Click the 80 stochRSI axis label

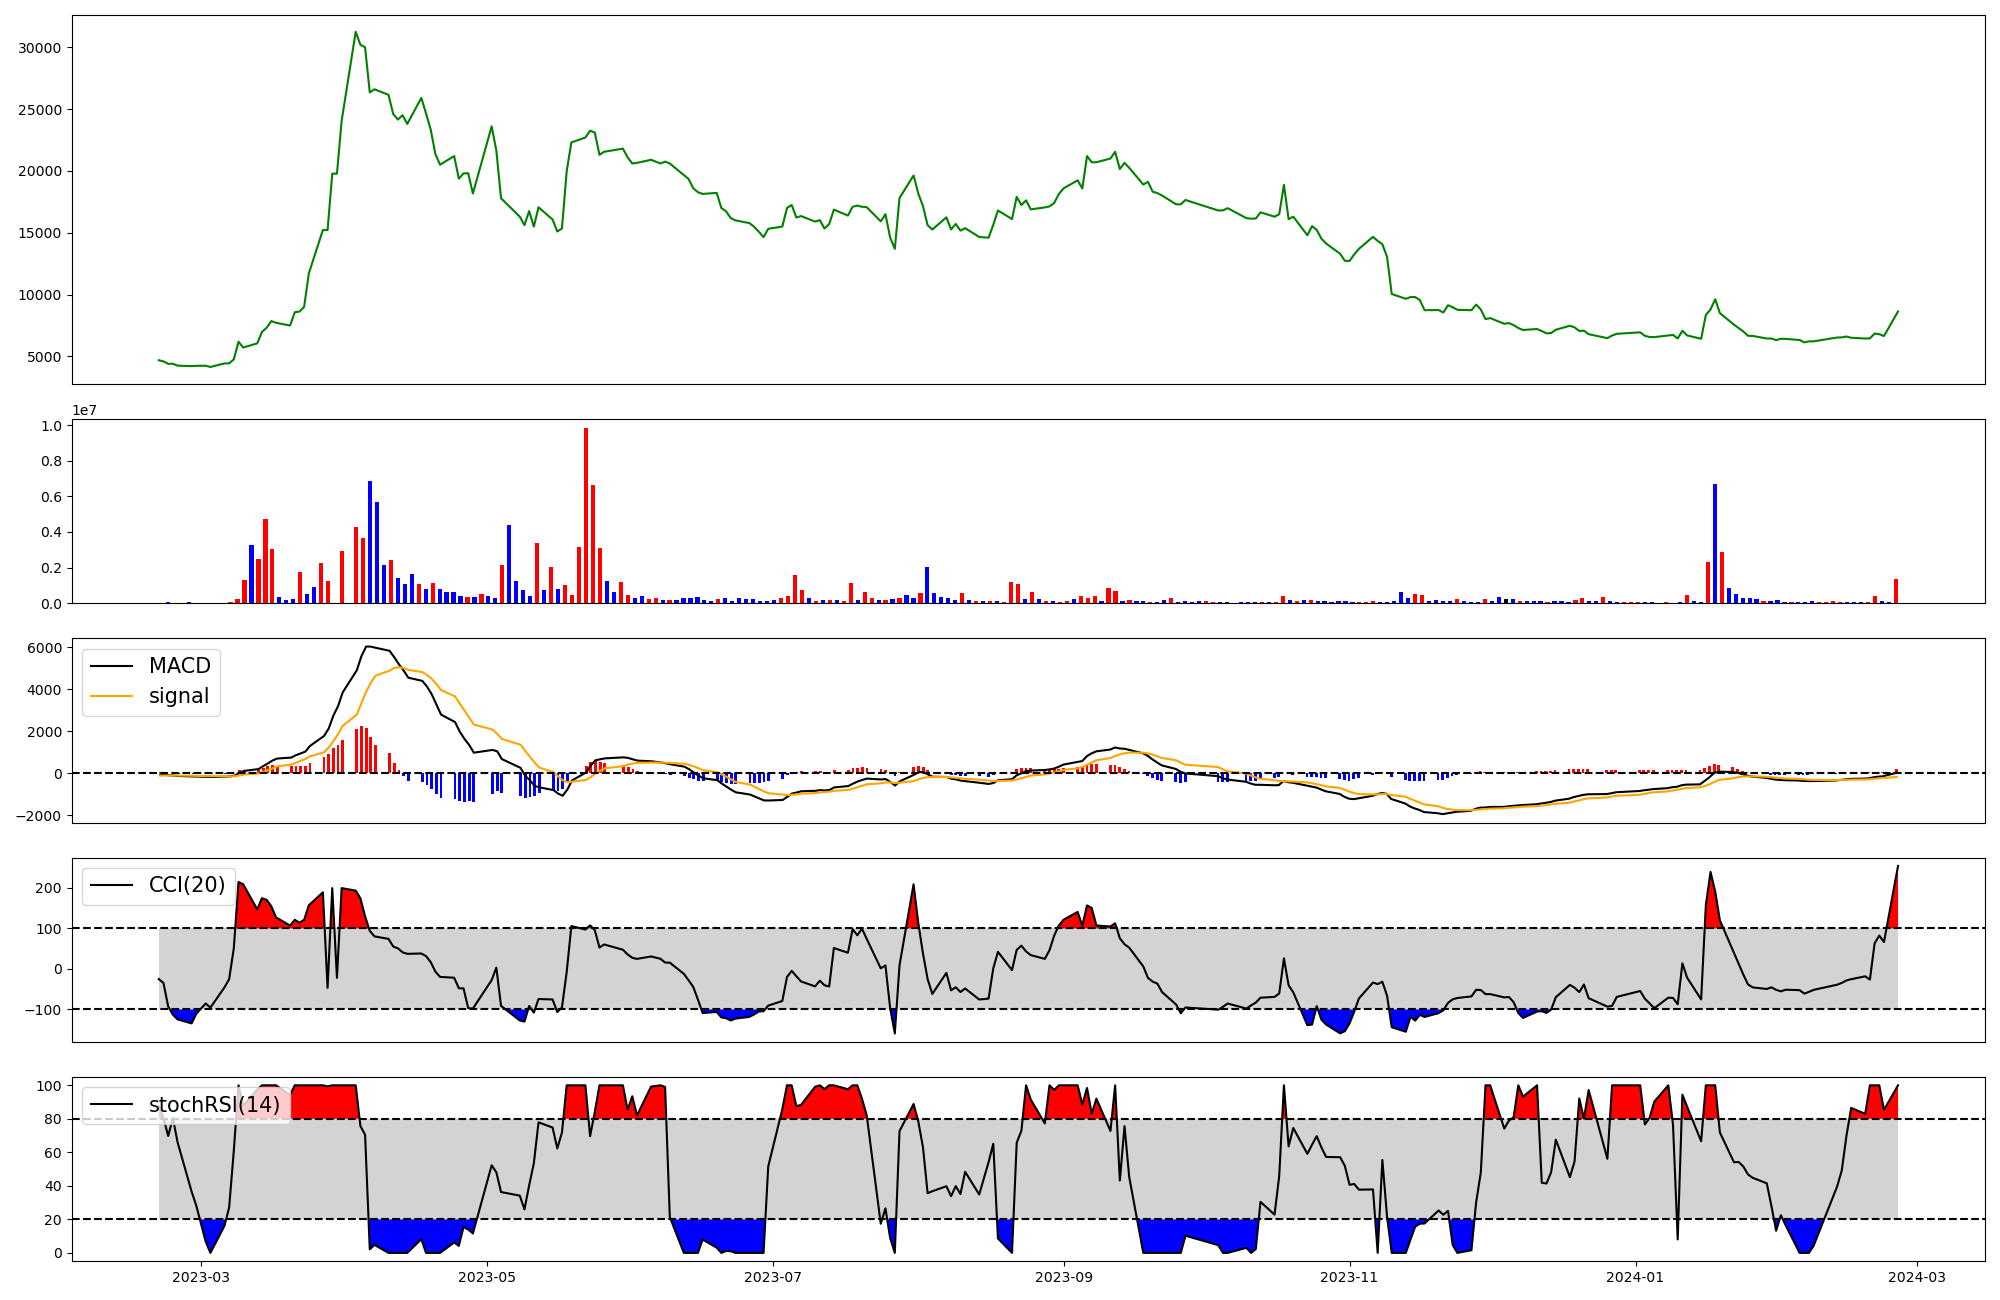53,1120
